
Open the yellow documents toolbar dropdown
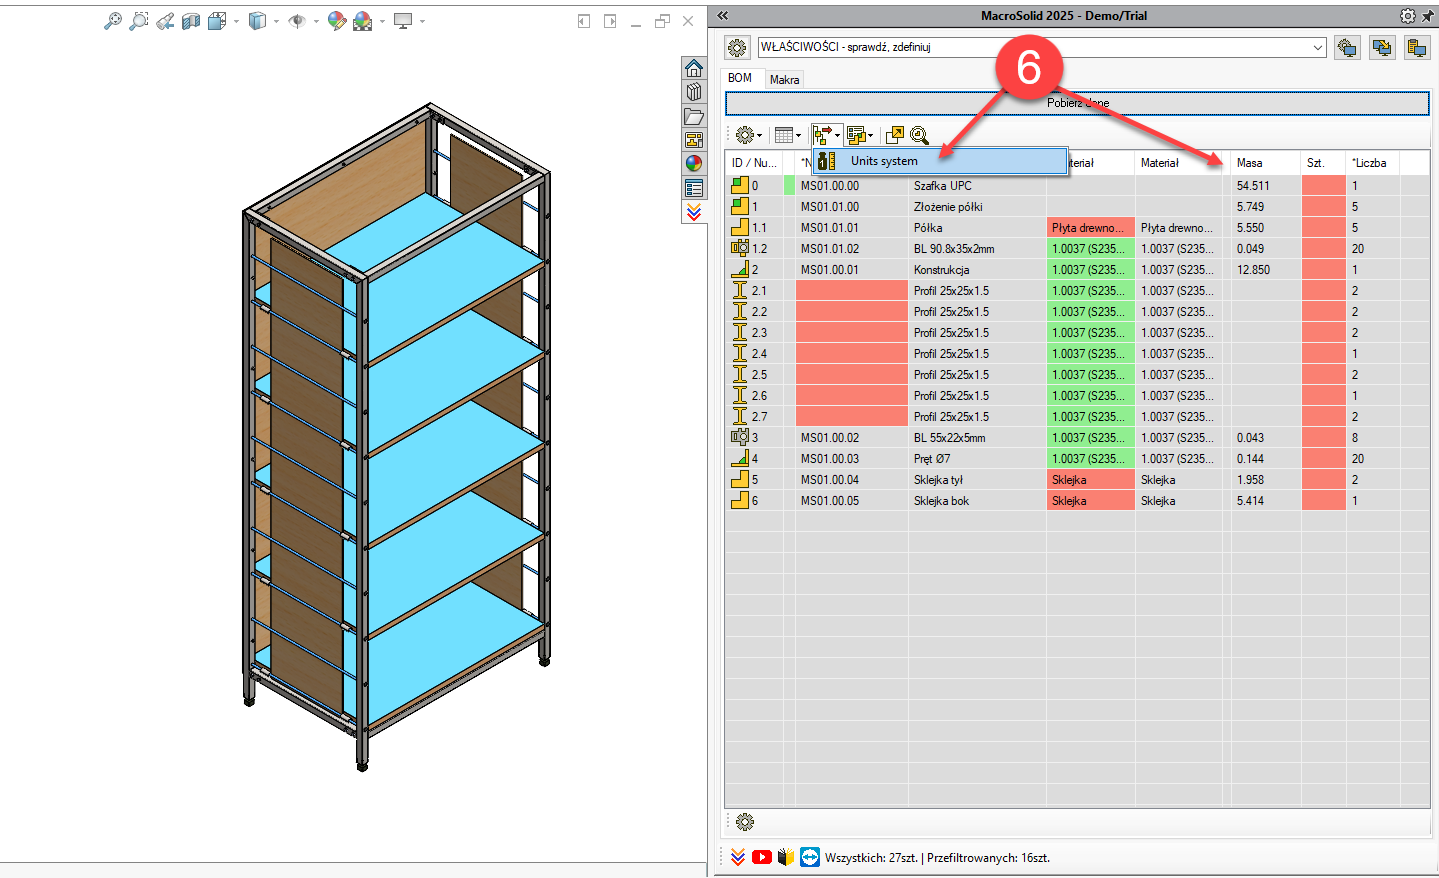pos(859,135)
